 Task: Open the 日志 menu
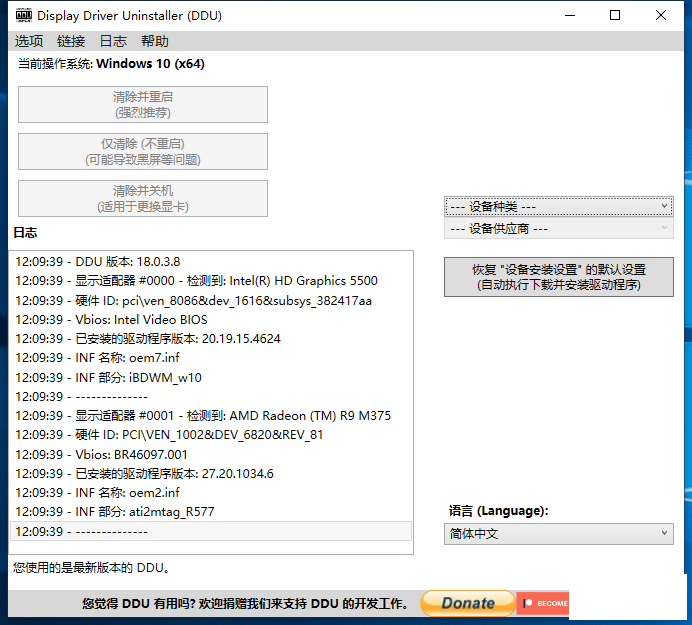tap(113, 41)
